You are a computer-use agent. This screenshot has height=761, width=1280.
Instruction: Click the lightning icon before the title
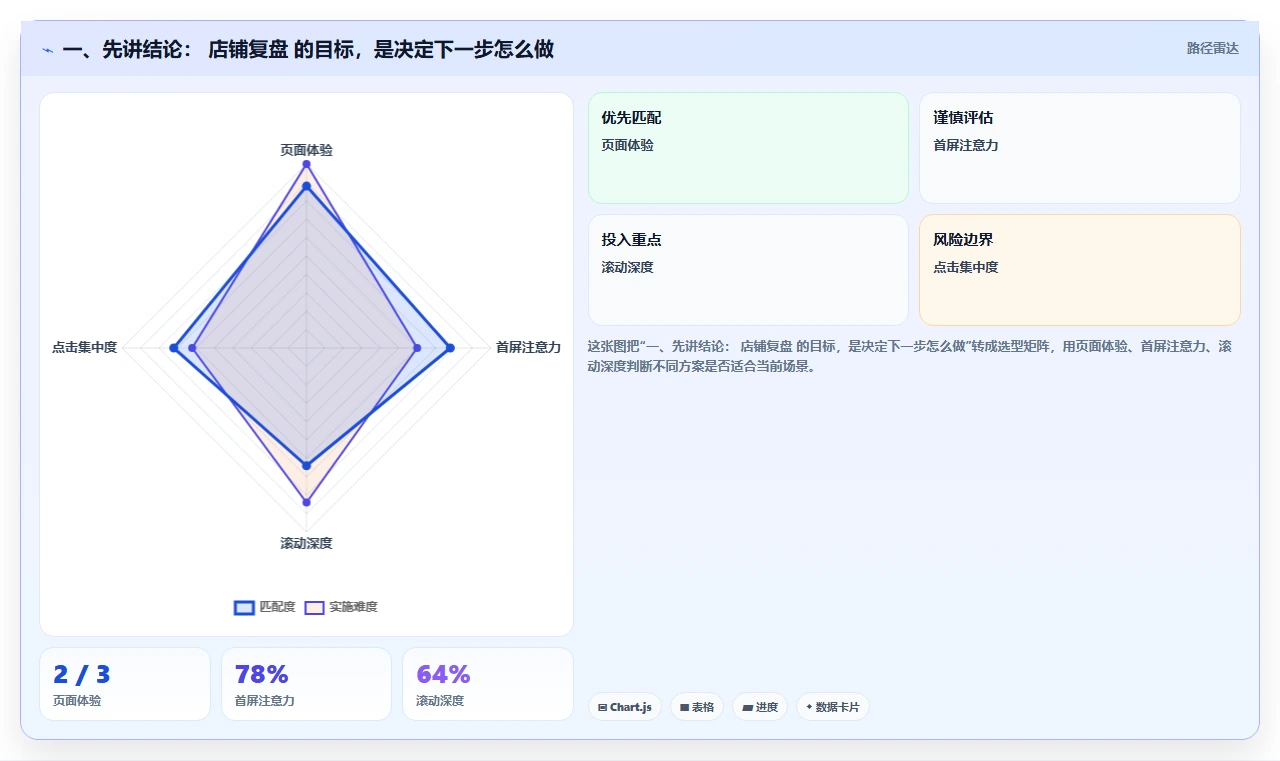click(x=48, y=49)
